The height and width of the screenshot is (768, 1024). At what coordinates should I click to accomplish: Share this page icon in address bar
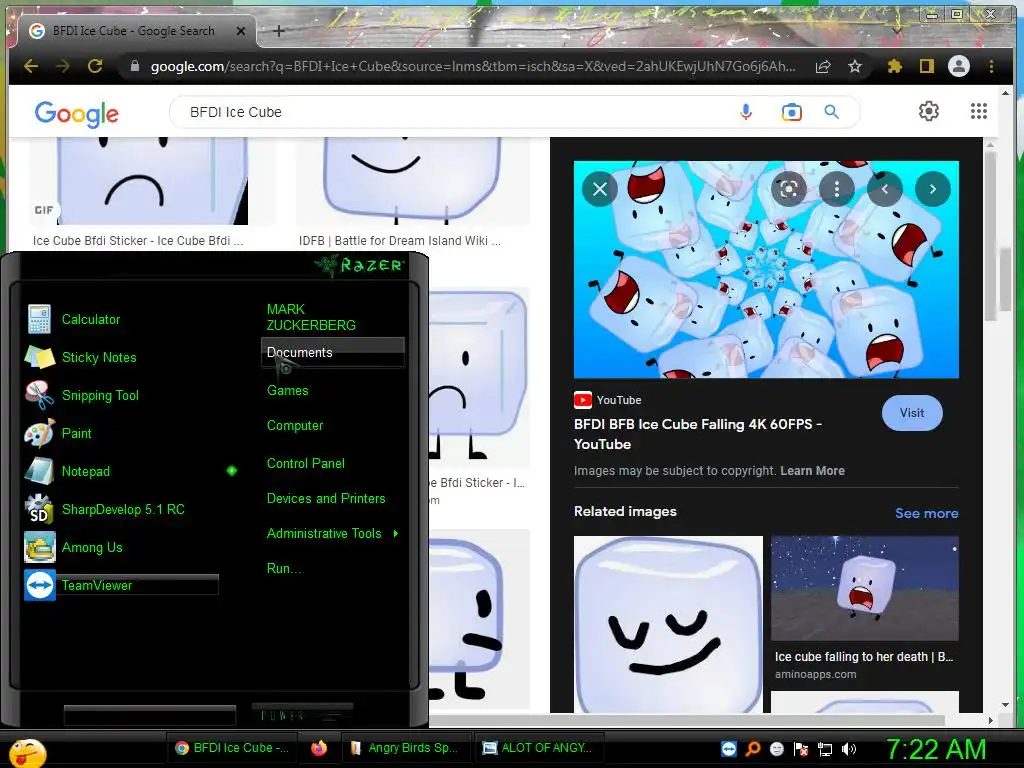click(x=823, y=66)
